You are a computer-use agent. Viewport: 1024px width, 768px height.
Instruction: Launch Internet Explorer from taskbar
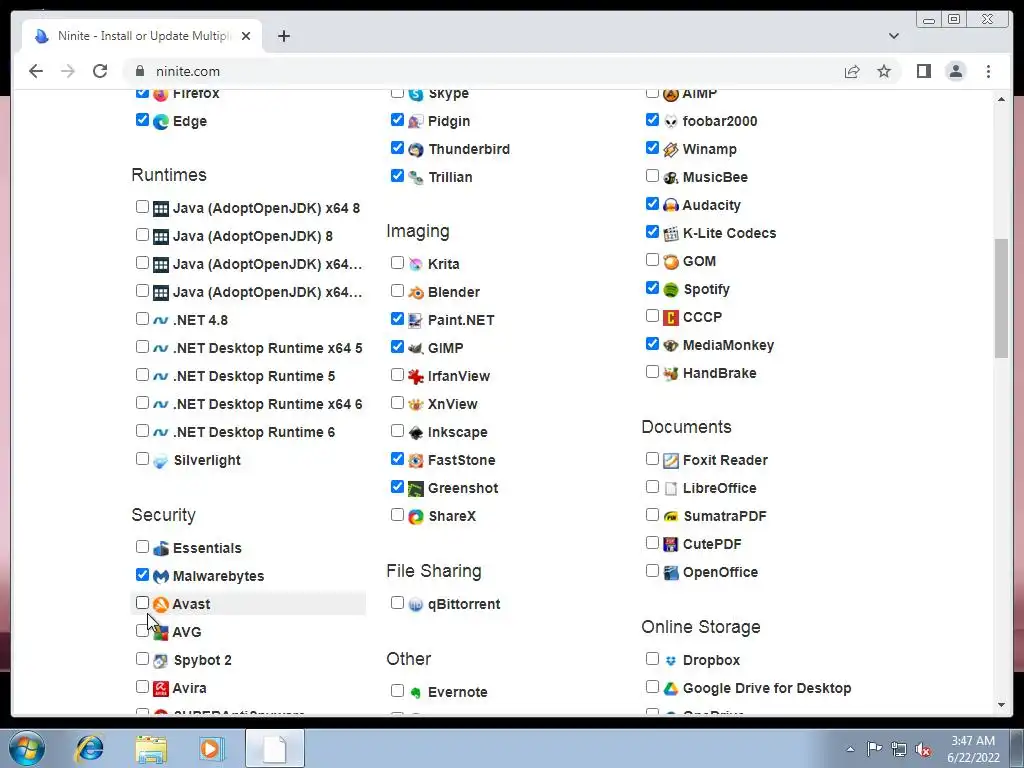(x=89, y=748)
